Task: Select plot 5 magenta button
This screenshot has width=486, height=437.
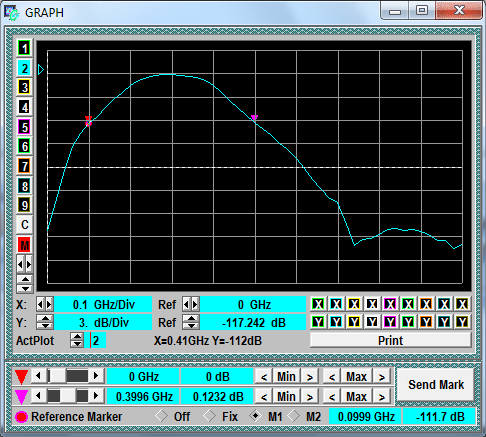Action: tap(24, 127)
